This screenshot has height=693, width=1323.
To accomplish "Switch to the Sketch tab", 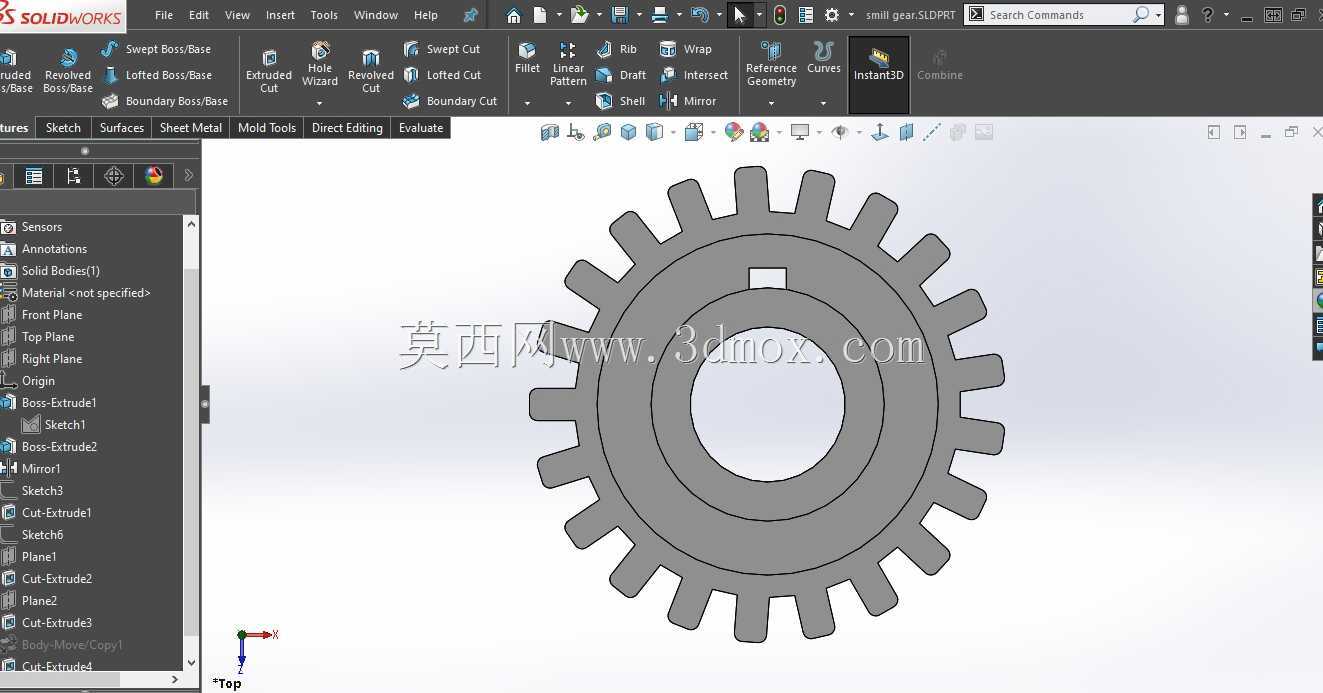I will click(63, 128).
